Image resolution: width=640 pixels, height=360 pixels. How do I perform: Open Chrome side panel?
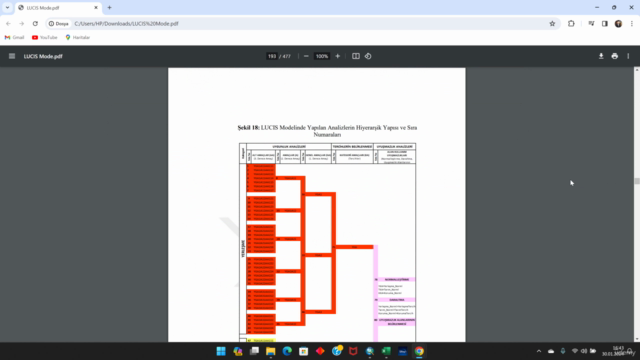coord(605,24)
